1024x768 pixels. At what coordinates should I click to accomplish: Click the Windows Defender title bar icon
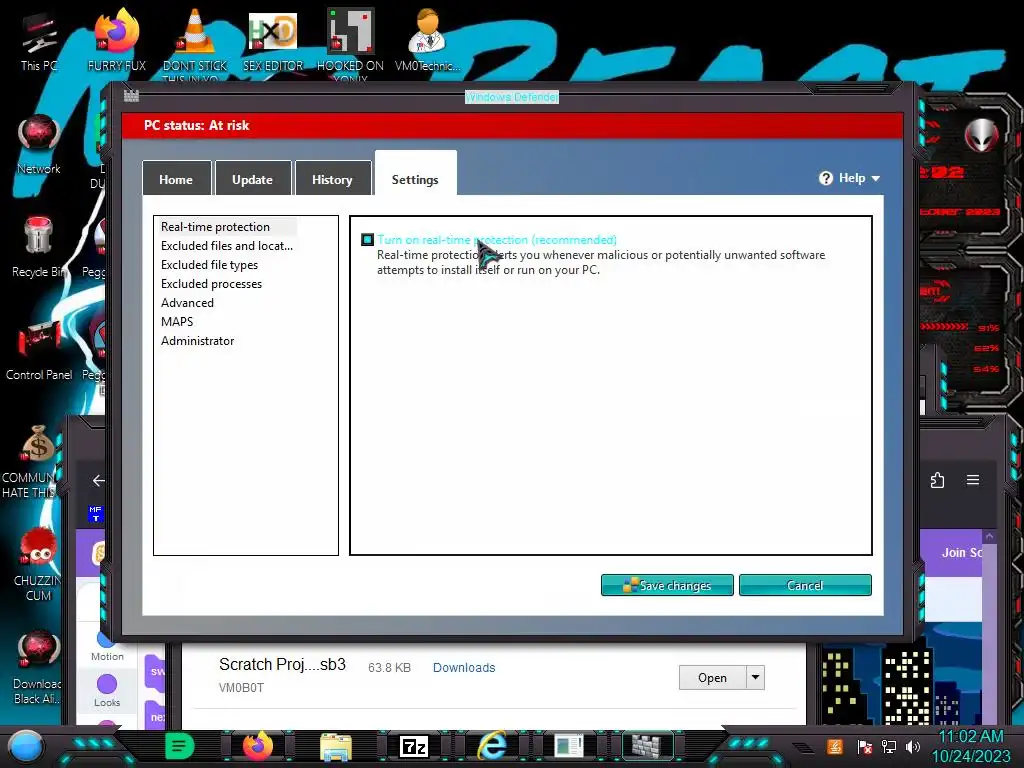[x=131, y=96]
